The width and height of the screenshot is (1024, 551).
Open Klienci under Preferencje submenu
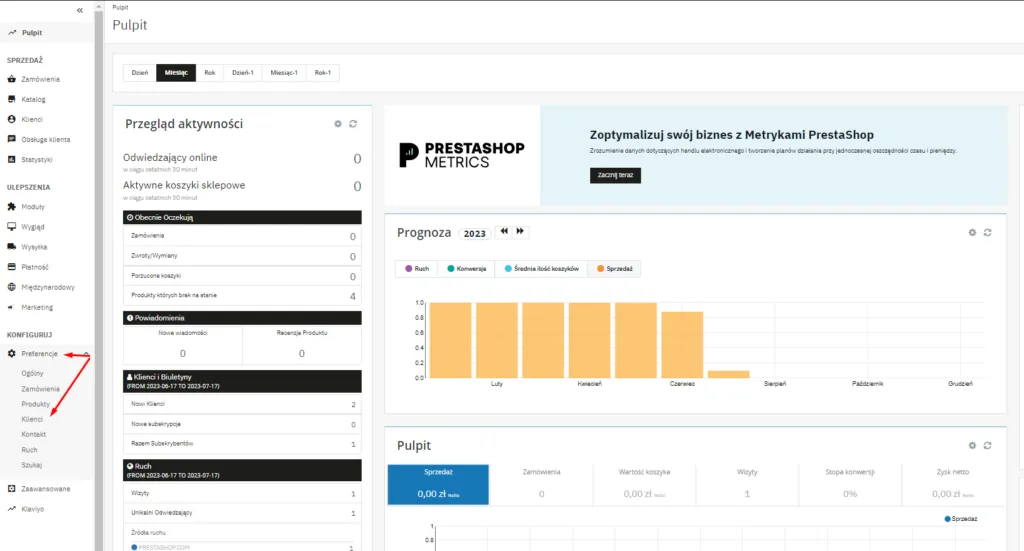pos(33,419)
